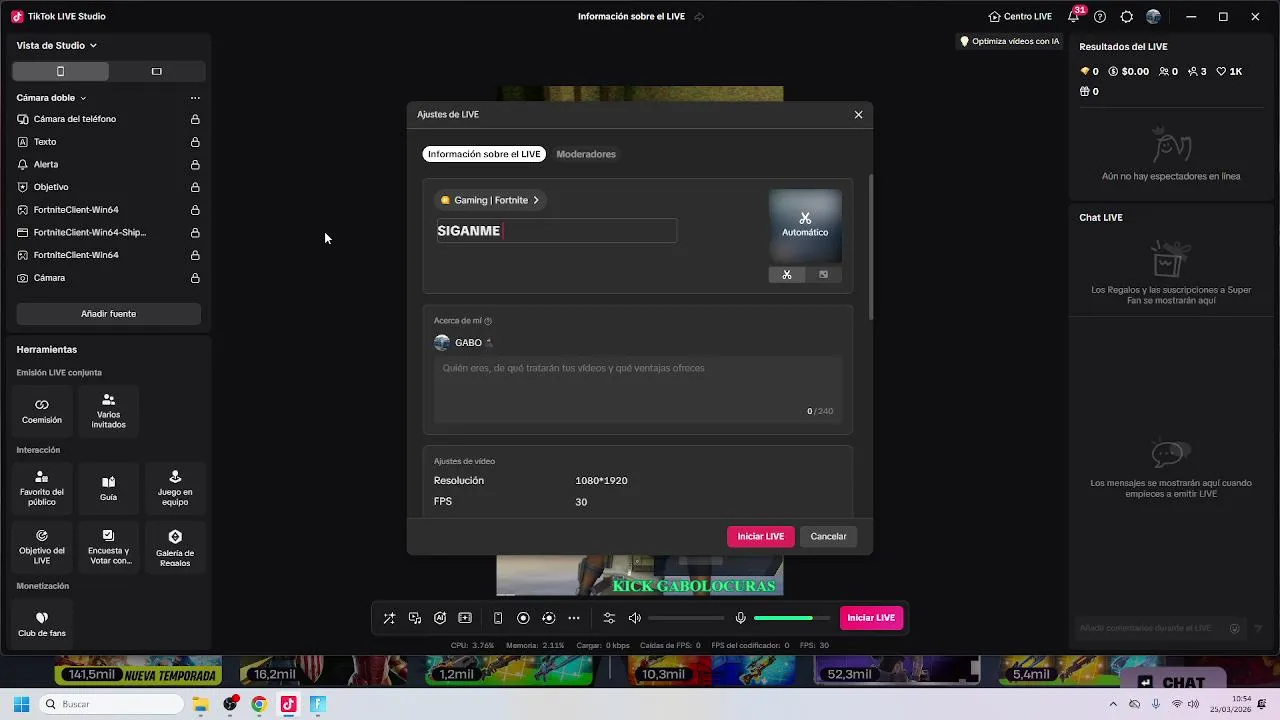Click 'Iniciar LIVE' in the dialog
1280x720 pixels.
pyautogui.click(x=761, y=537)
